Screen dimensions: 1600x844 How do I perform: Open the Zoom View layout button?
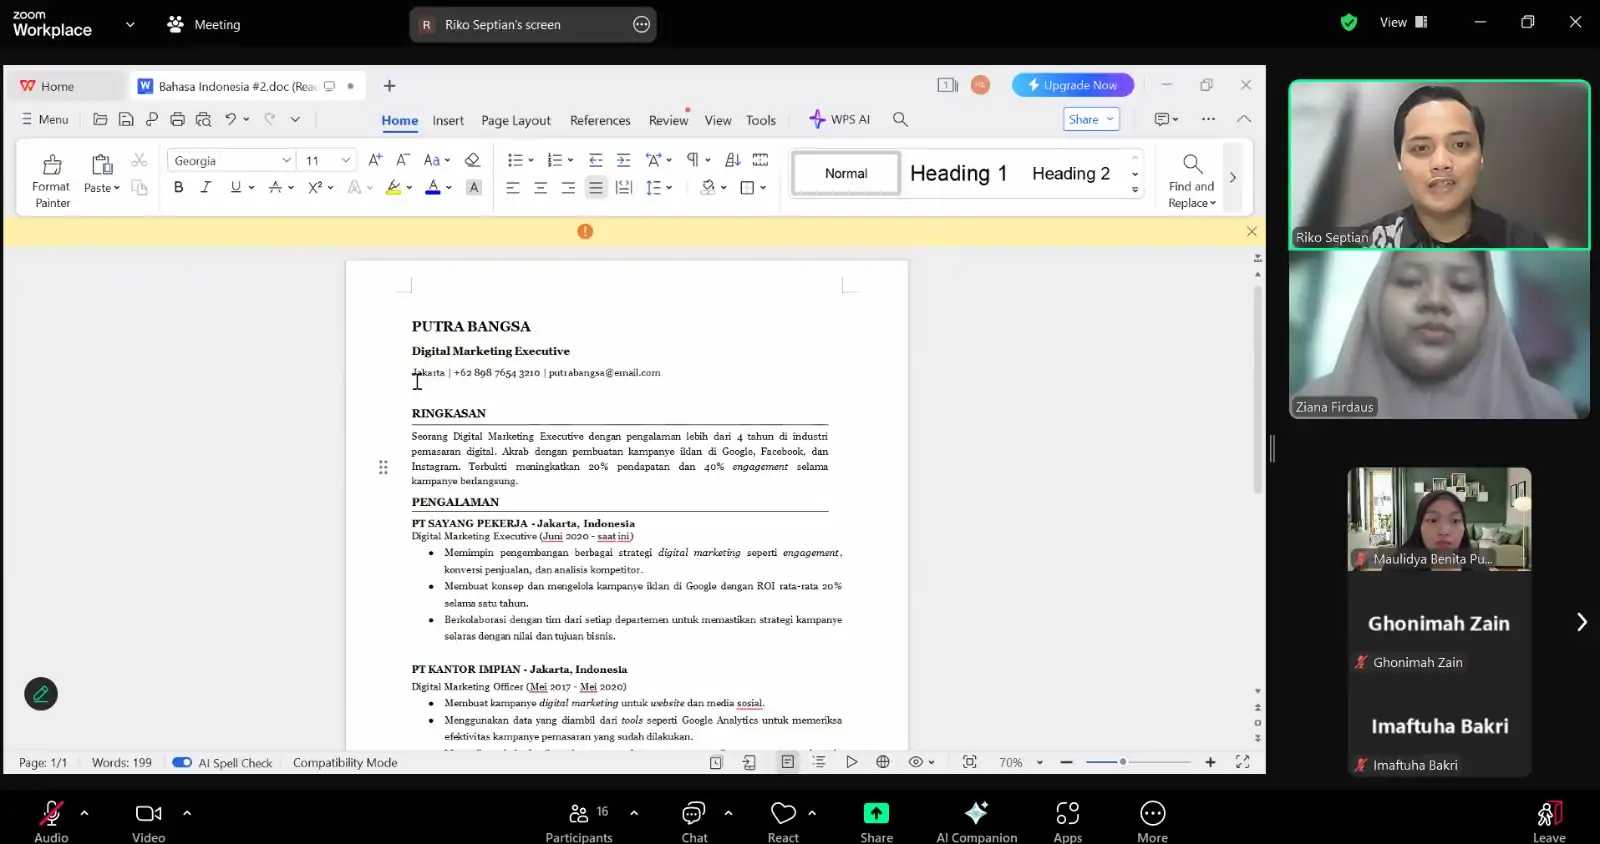pyautogui.click(x=1403, y=22)
